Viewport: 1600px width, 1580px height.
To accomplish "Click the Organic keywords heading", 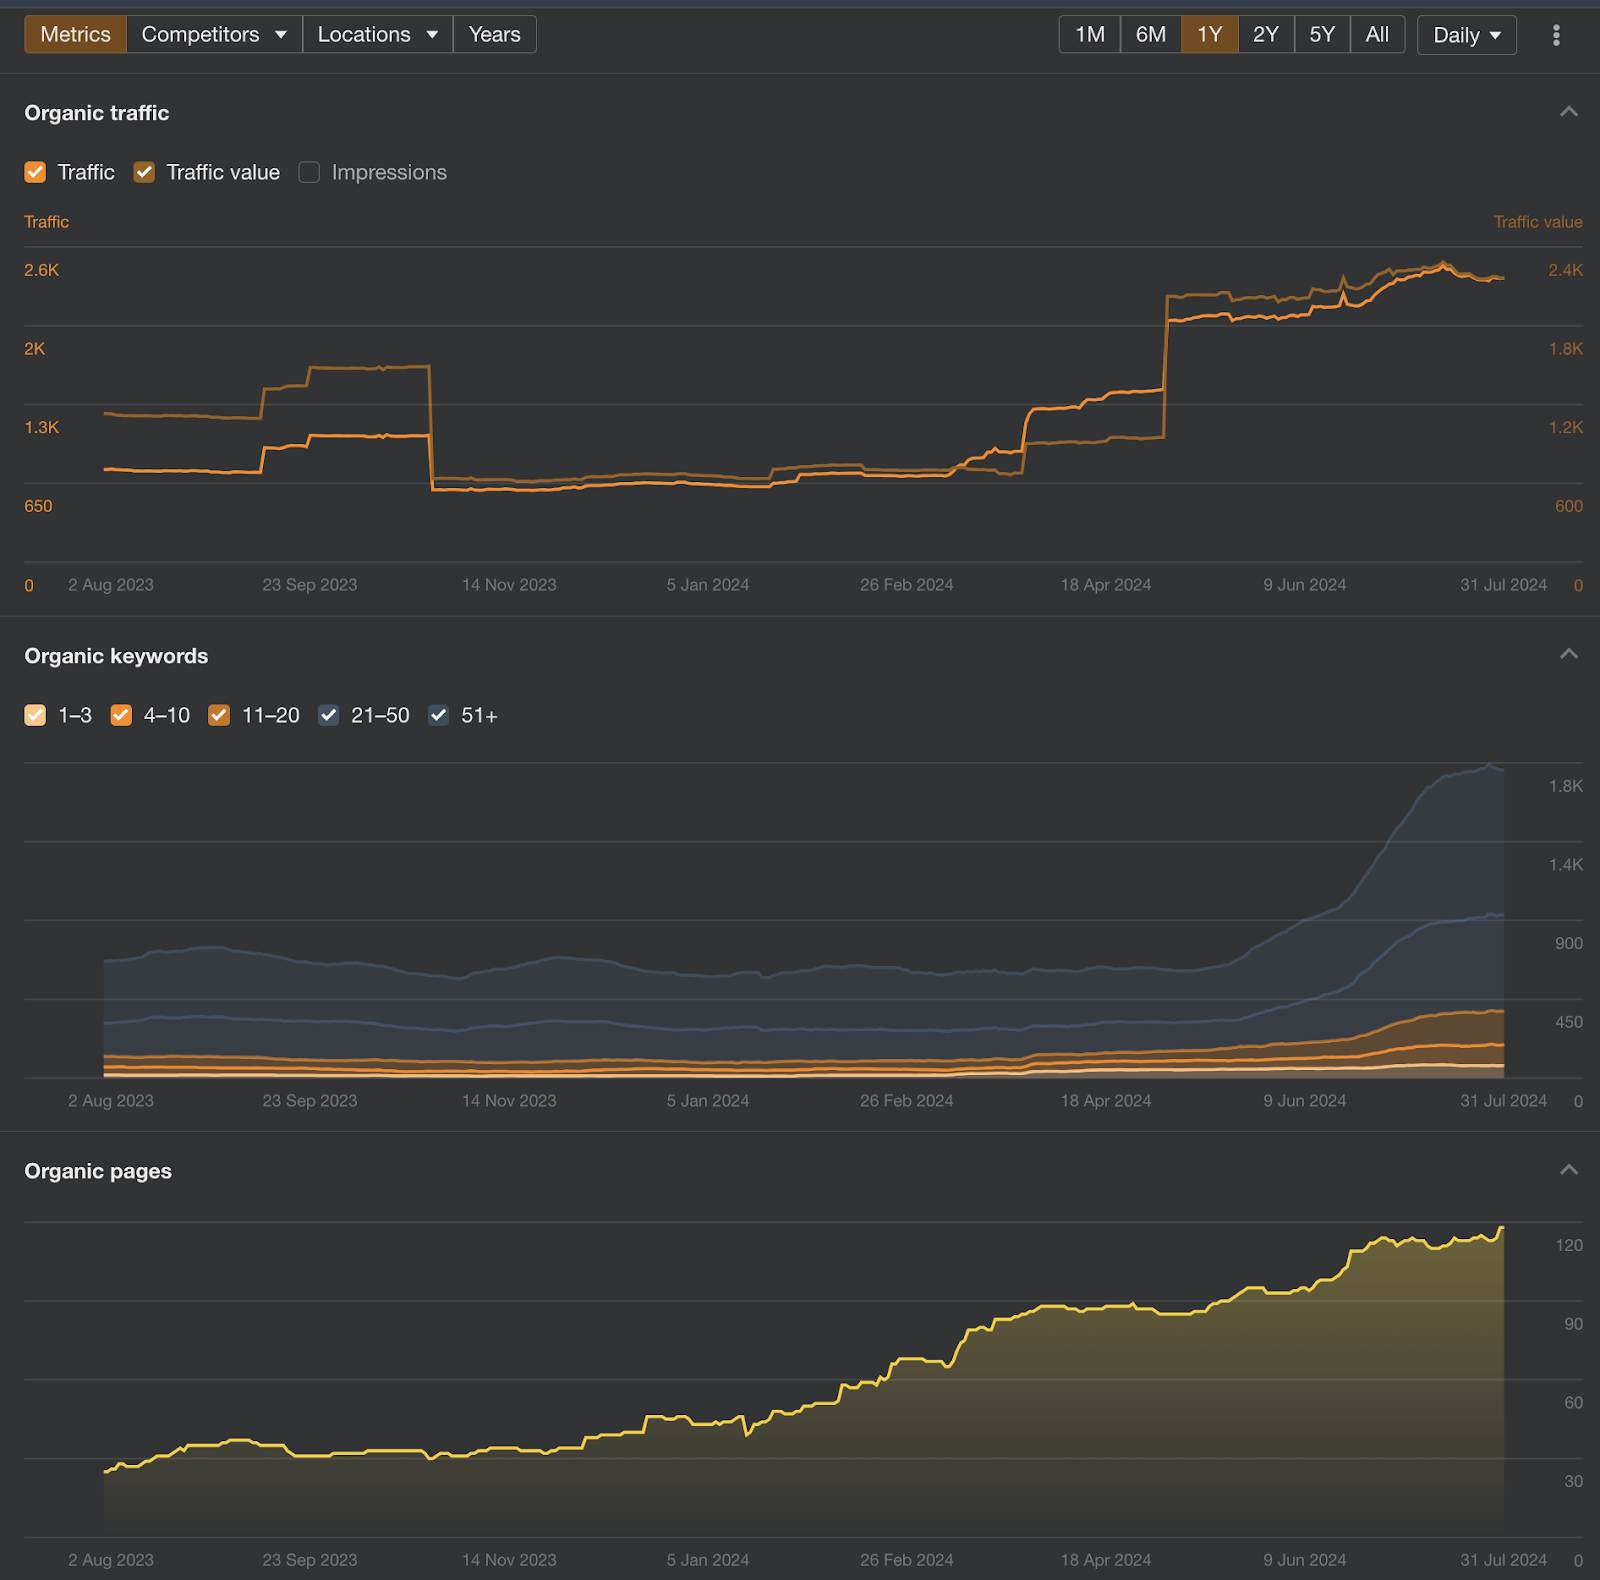I will [116, 656].
